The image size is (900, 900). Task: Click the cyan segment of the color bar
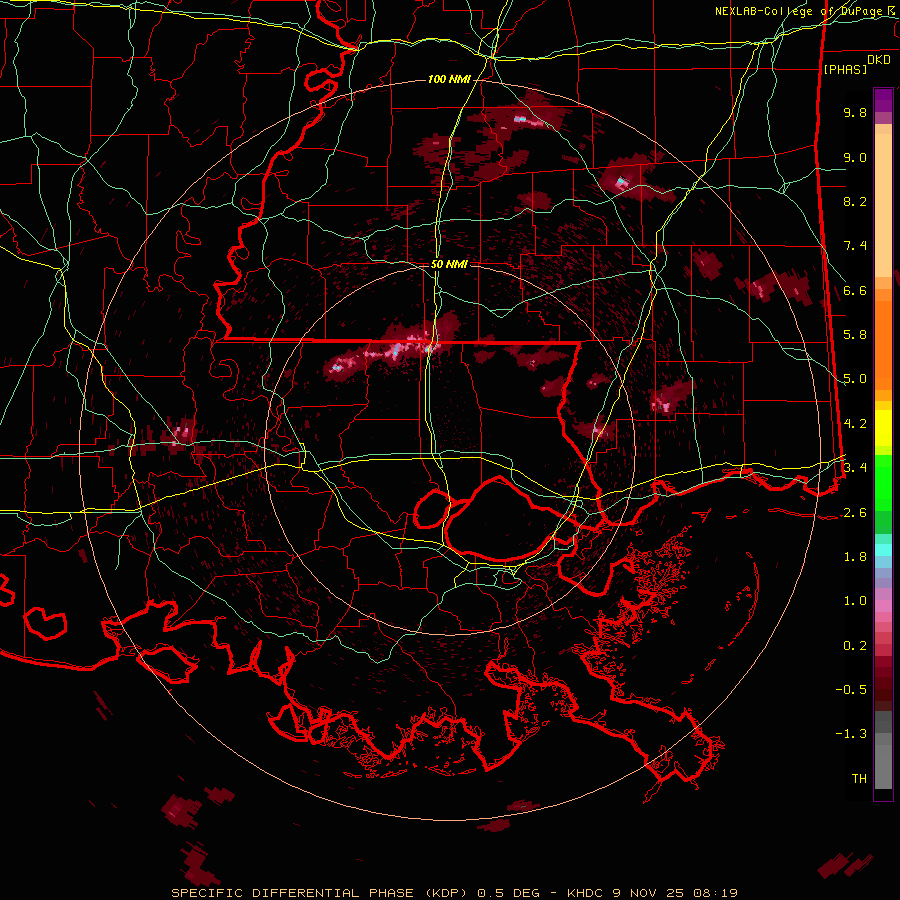883,550
